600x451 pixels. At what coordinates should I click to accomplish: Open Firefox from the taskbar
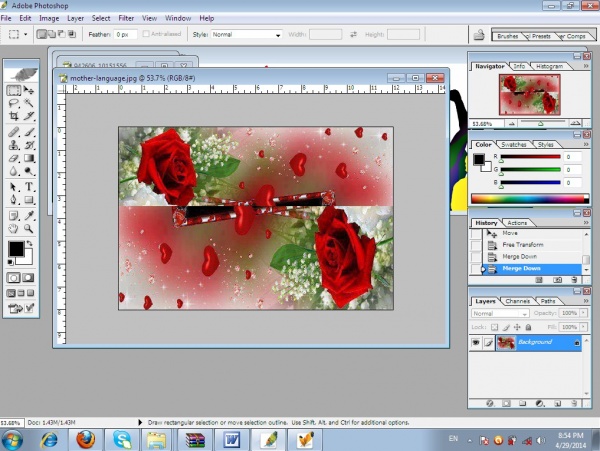click(x=85, y=438)
